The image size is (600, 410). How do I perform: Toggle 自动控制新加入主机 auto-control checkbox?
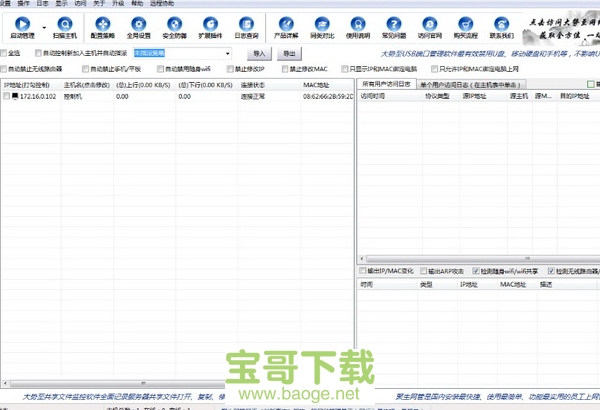(x=38, y=53)
